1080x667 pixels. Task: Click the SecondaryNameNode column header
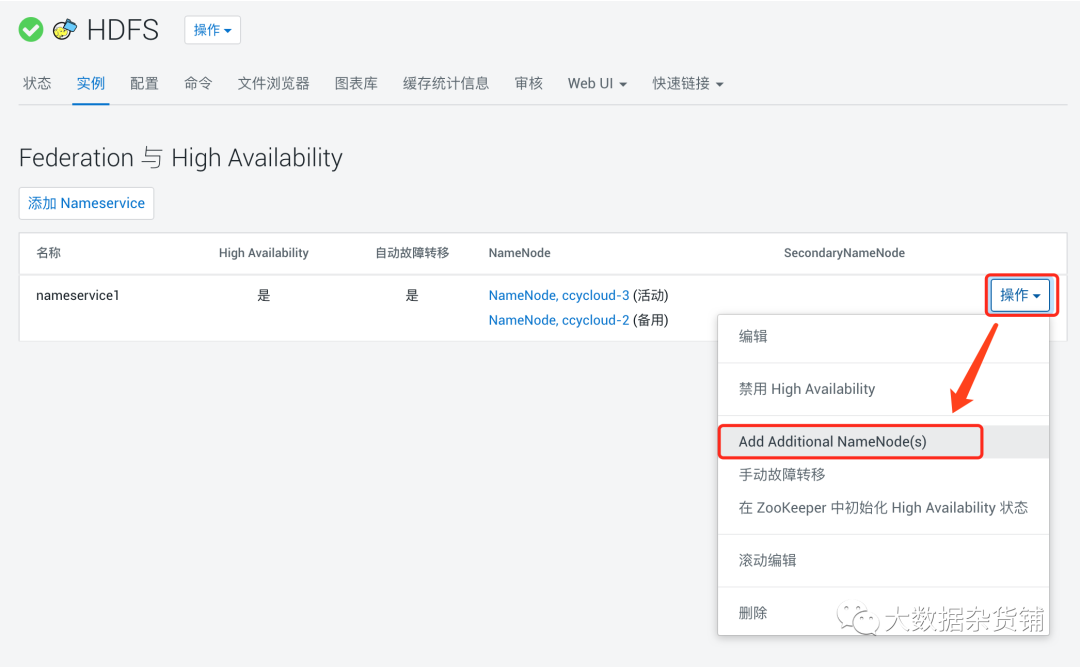(844, 253)
